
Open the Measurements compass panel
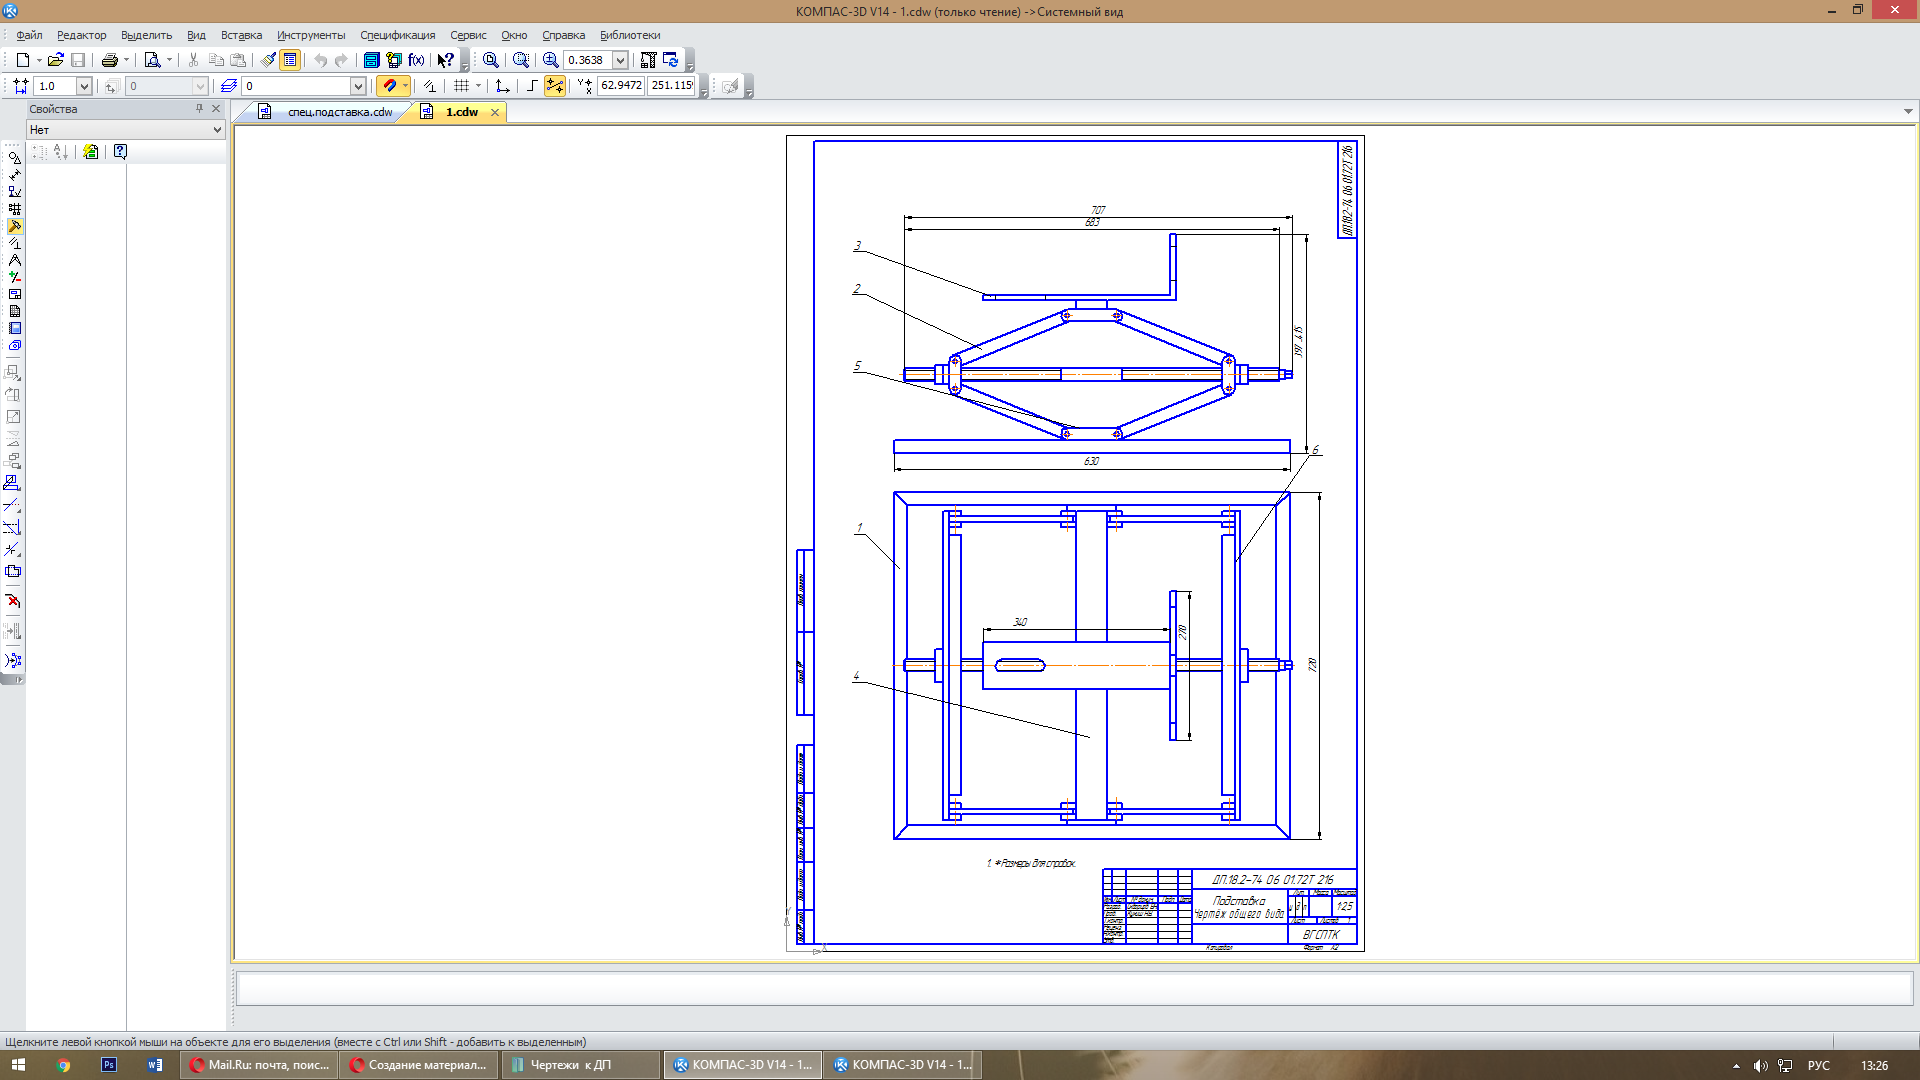coord(14,260)
